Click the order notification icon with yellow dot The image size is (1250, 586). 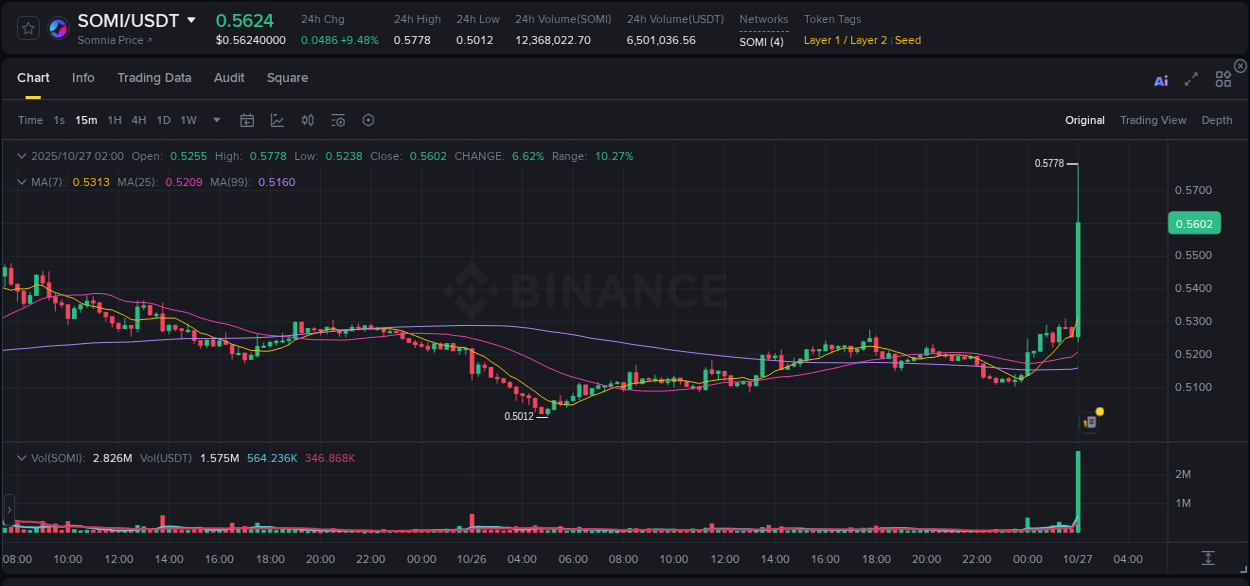(x=1089, y=421)
